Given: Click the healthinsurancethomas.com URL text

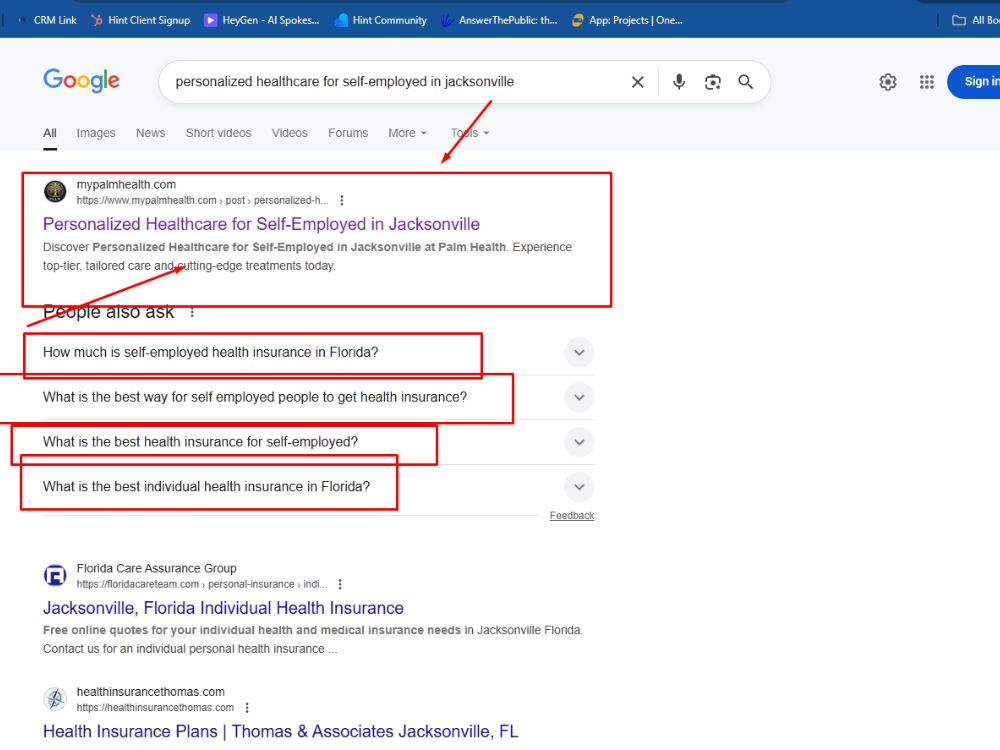Looking at the screenshot, I should point(155,707).
